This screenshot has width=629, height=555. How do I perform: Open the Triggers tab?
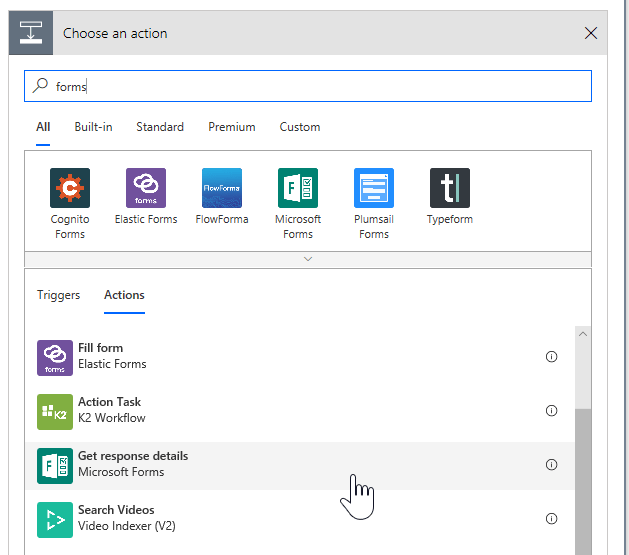pos(59,295)
